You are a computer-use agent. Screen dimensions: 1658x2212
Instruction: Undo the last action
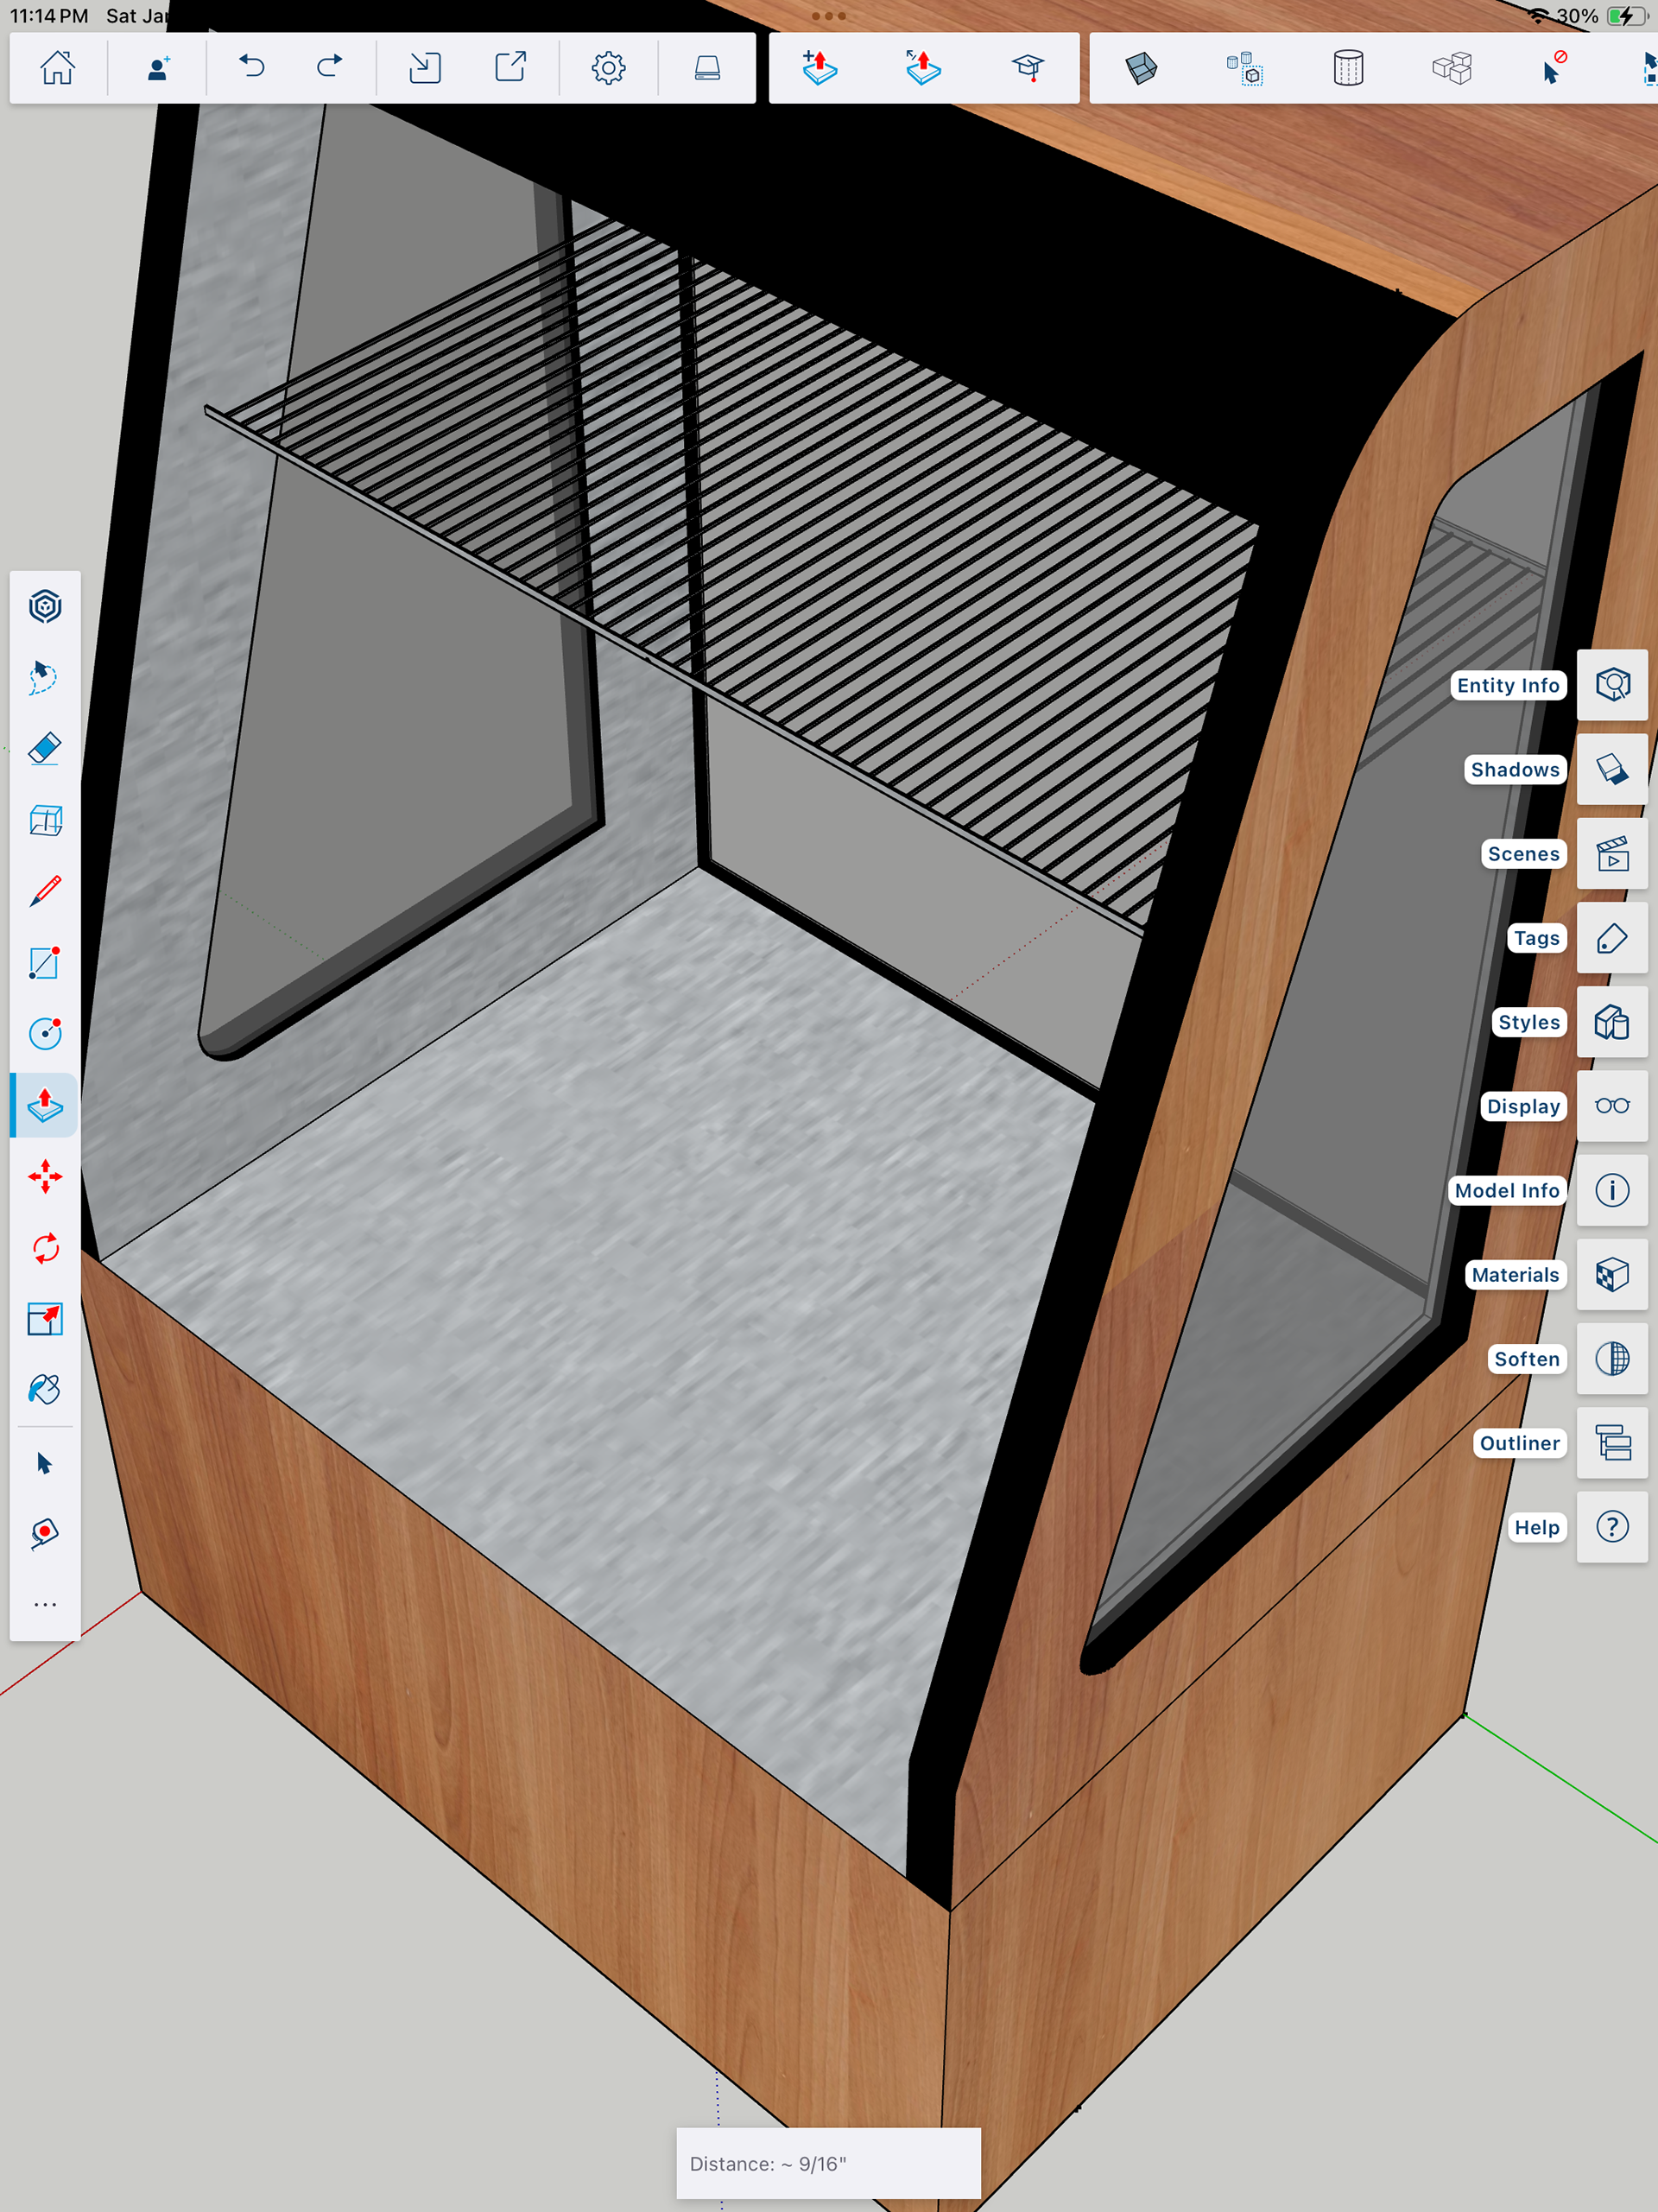pyautogui.click(x=252, y=68)
